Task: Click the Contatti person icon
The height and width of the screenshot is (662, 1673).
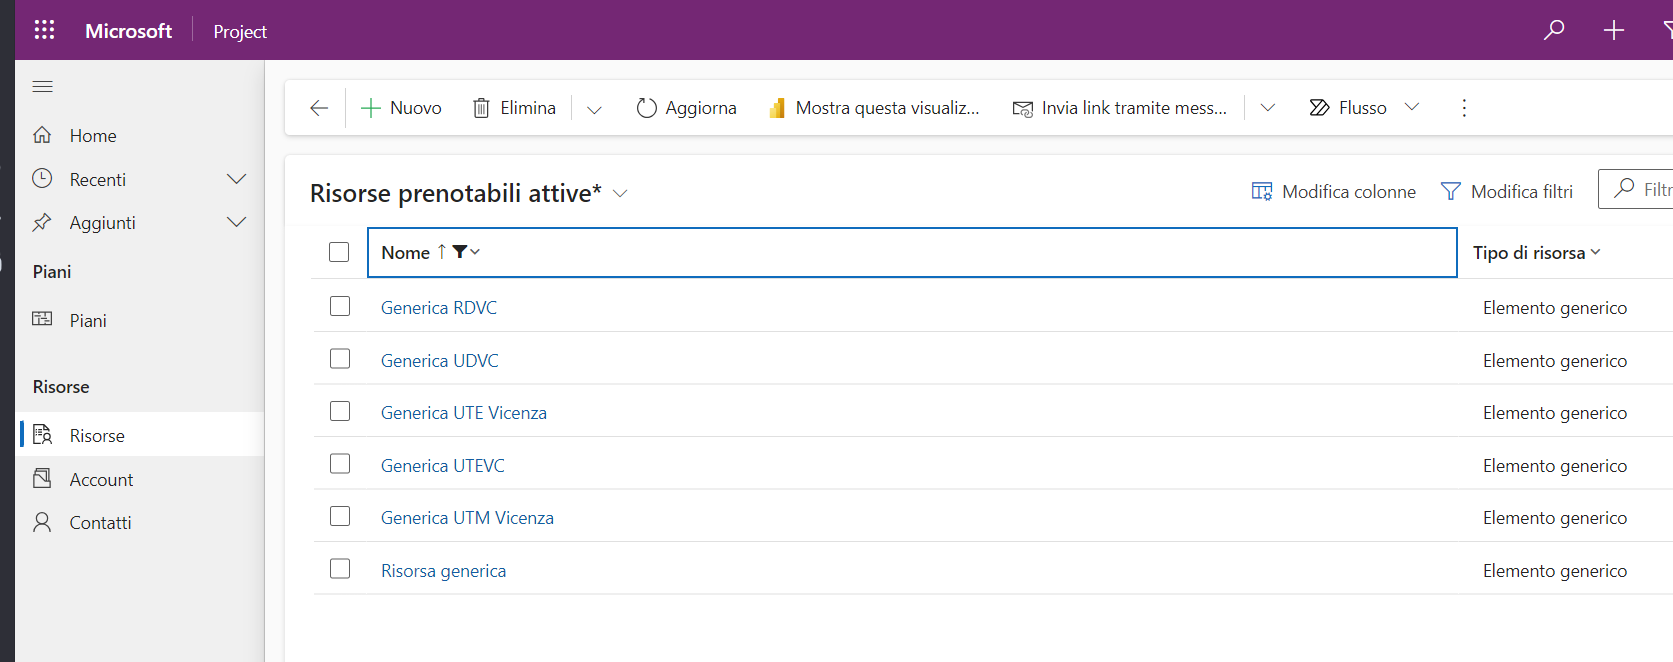Action: pos(42,522)
